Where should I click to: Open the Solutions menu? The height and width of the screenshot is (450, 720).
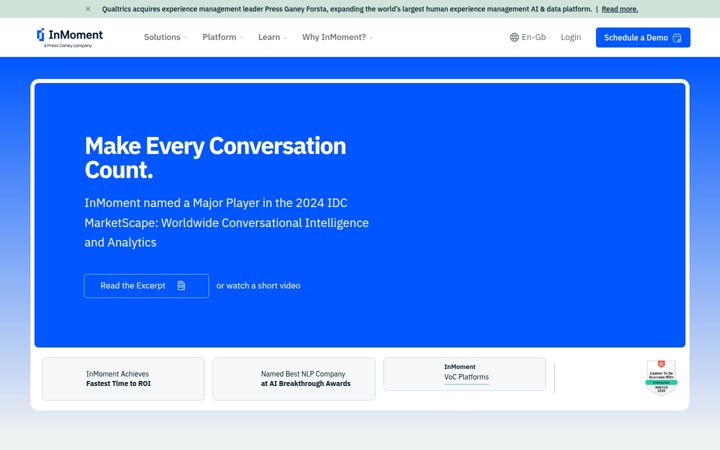click(x=162, y=37)
